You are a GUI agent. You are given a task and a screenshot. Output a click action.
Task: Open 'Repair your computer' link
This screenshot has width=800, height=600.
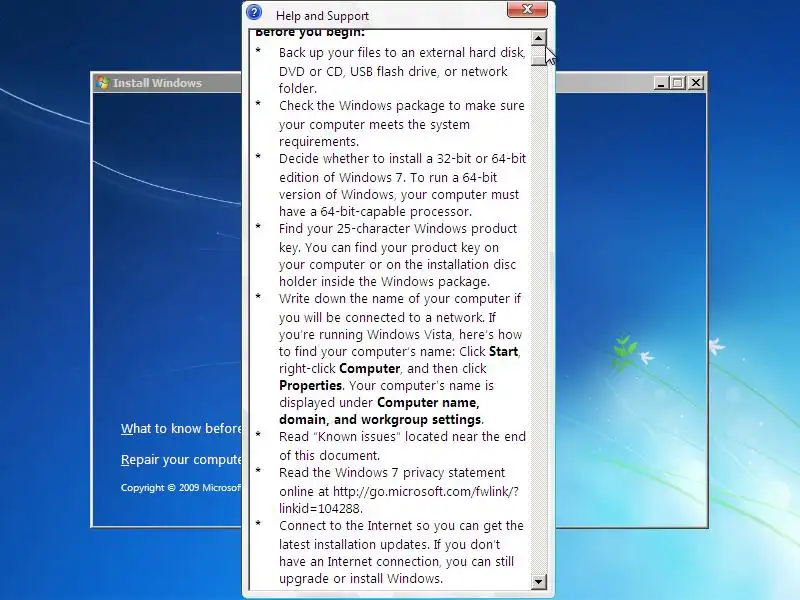coord(181,460)
